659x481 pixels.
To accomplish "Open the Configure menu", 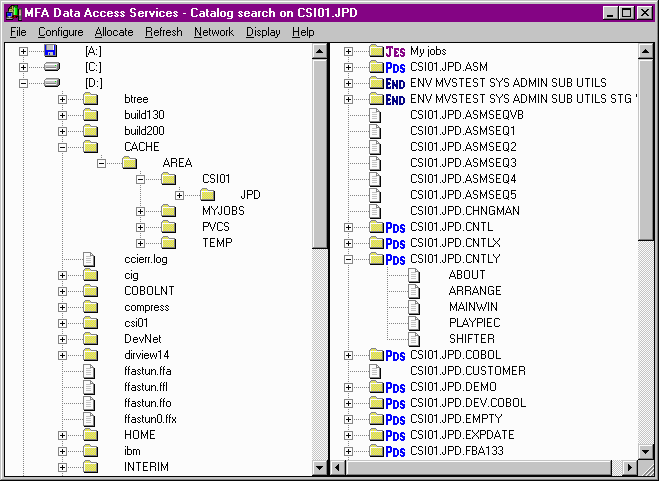I will coord(60,32).
